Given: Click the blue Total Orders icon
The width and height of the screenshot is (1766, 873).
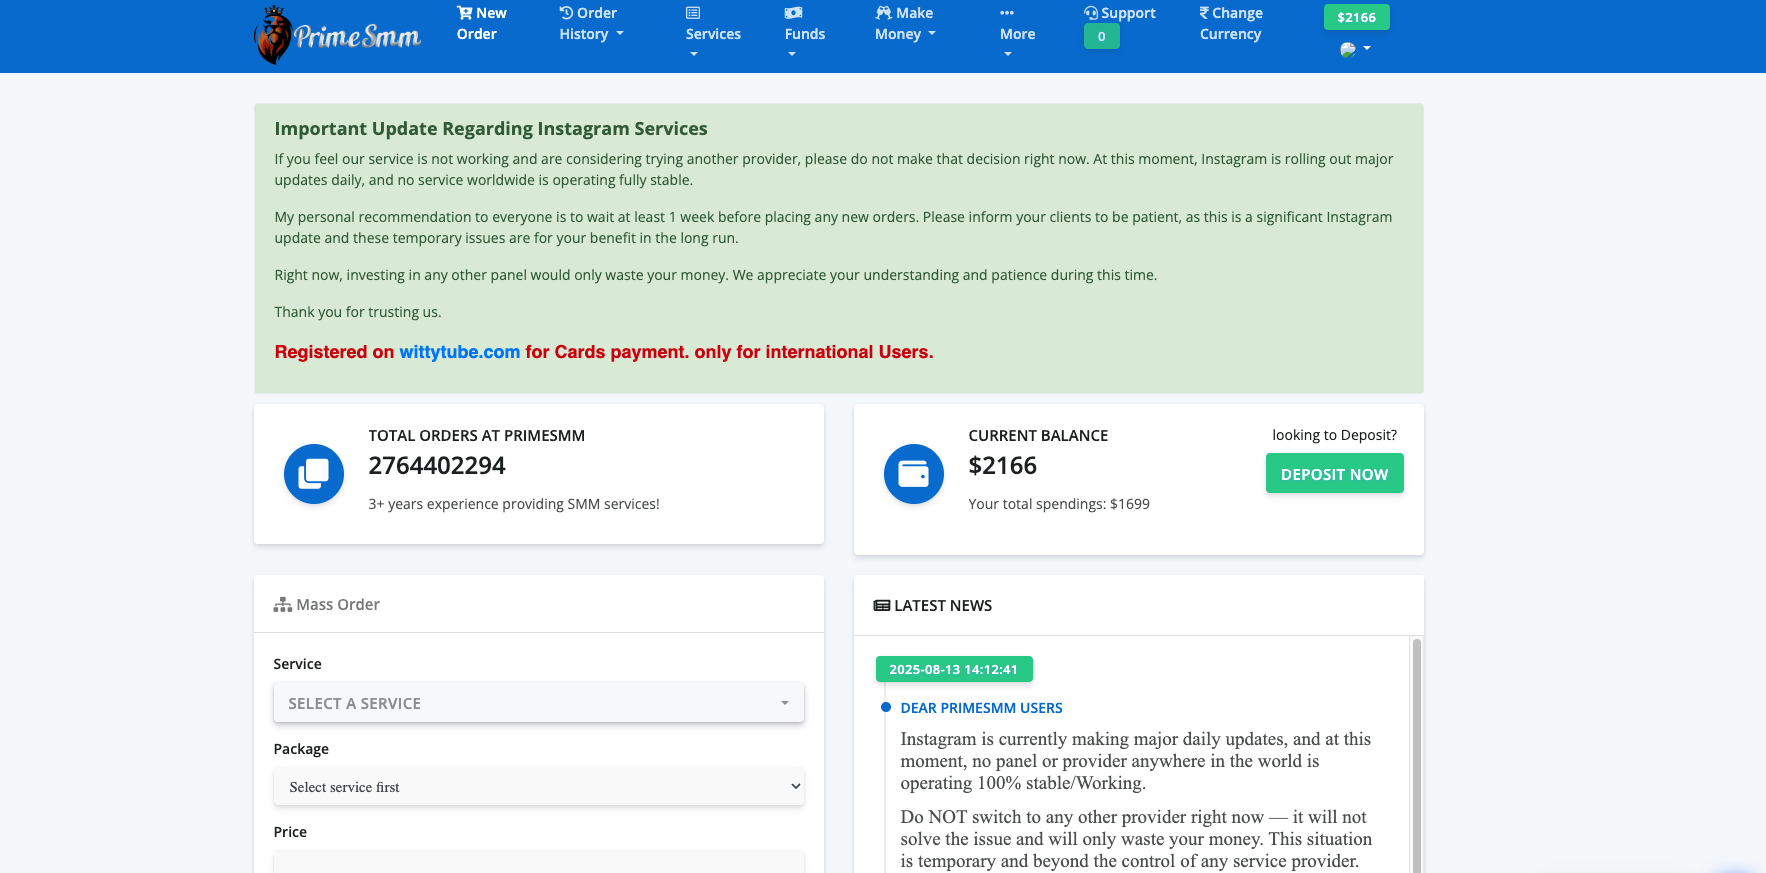Looking at the screenshot, I should tap(314, 474).
